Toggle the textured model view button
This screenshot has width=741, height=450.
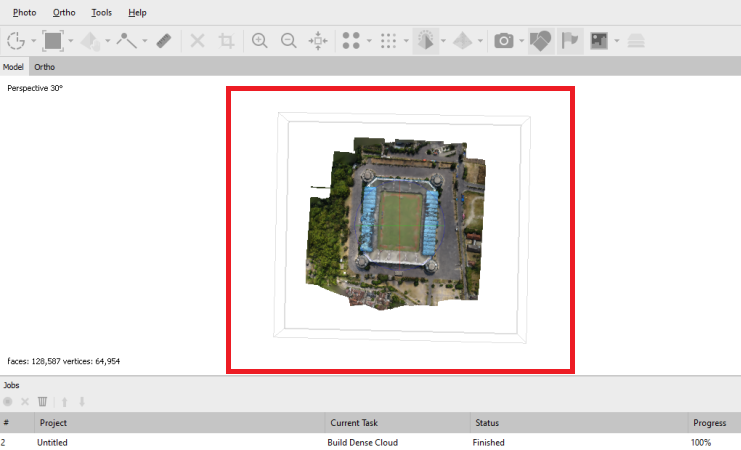pyautogui.click(x=425, y=41)
